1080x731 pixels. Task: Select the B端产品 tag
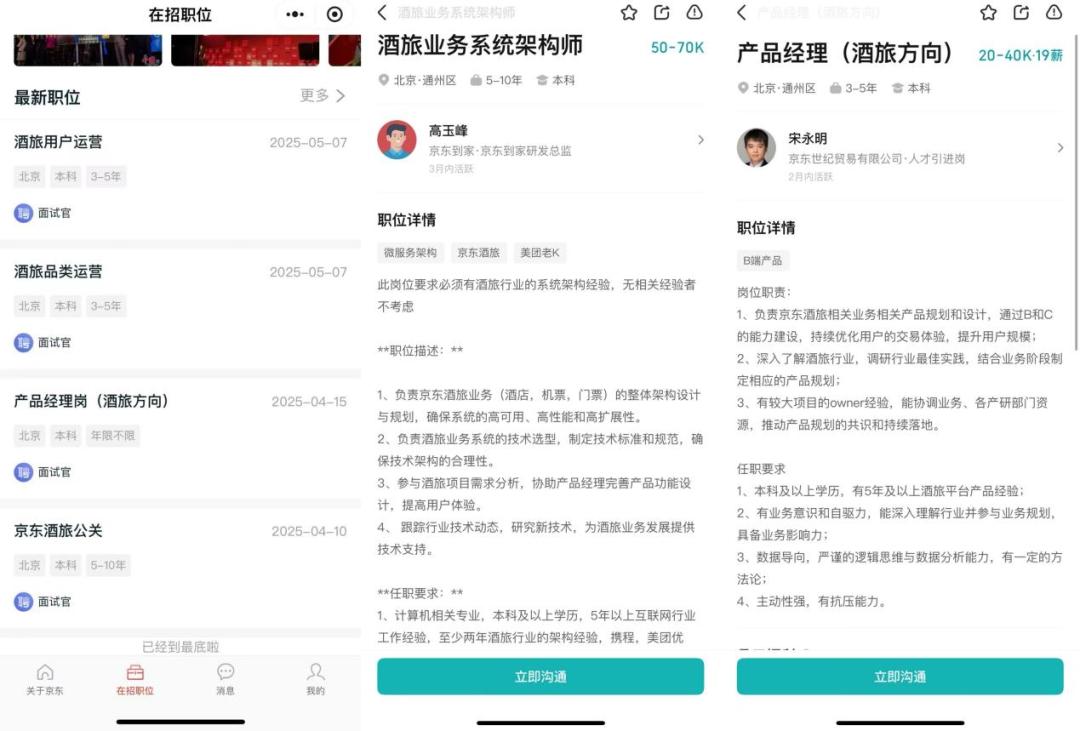tap(762, 260)
